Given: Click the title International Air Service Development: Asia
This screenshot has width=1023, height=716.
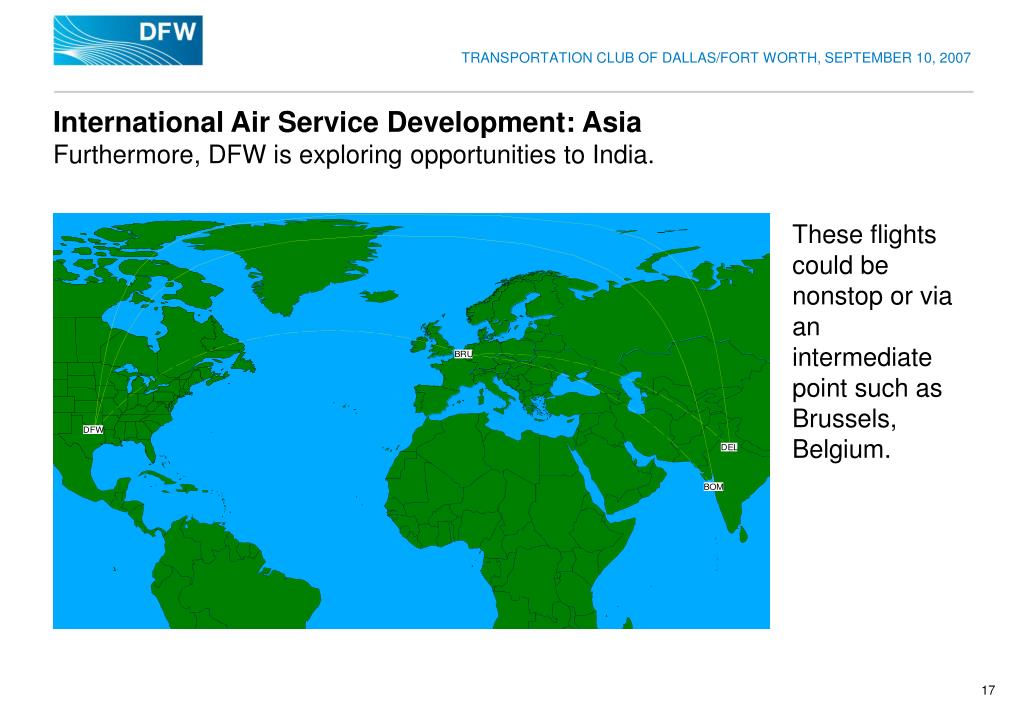Looking at the screenshot, I should point(347,122).
